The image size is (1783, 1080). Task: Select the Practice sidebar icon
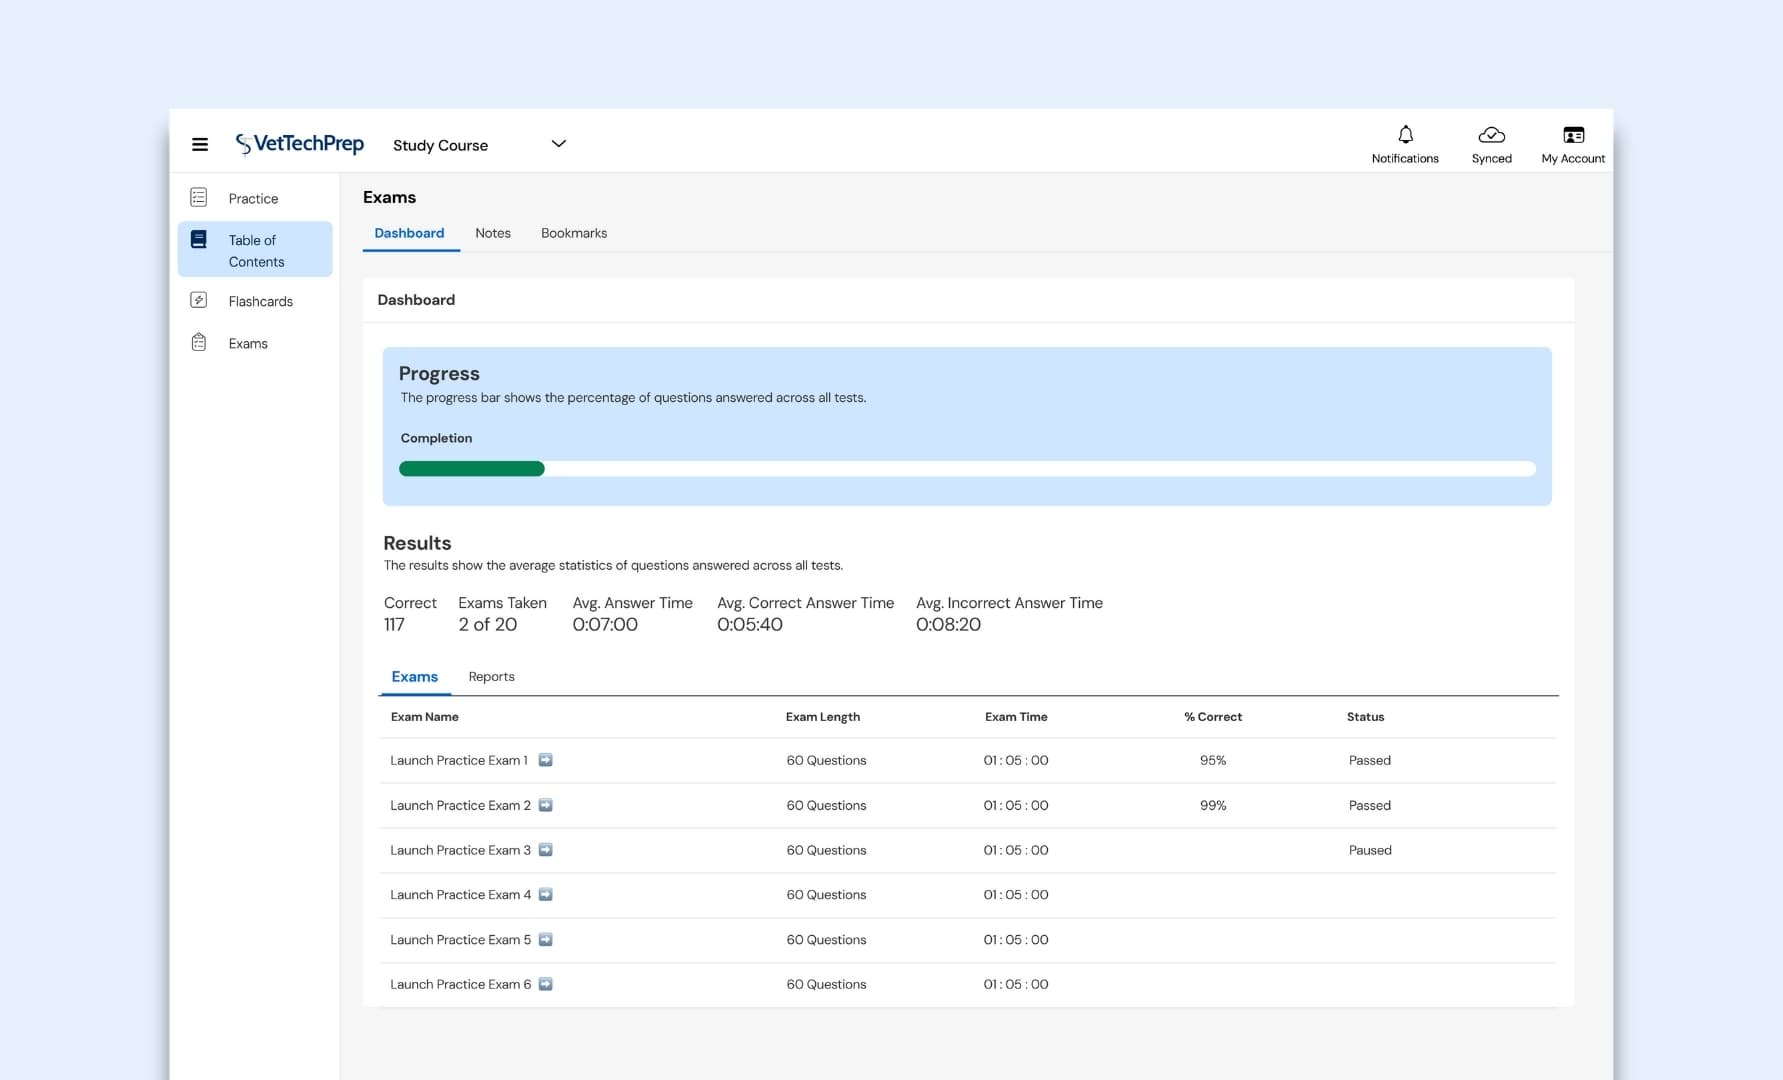199,197
